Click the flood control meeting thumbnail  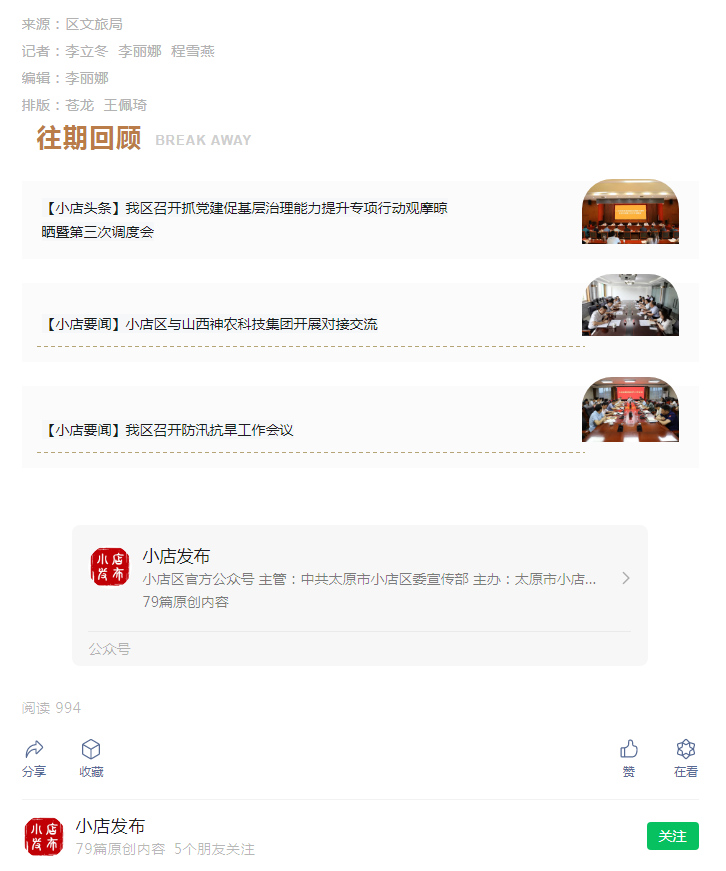(630, 409)
